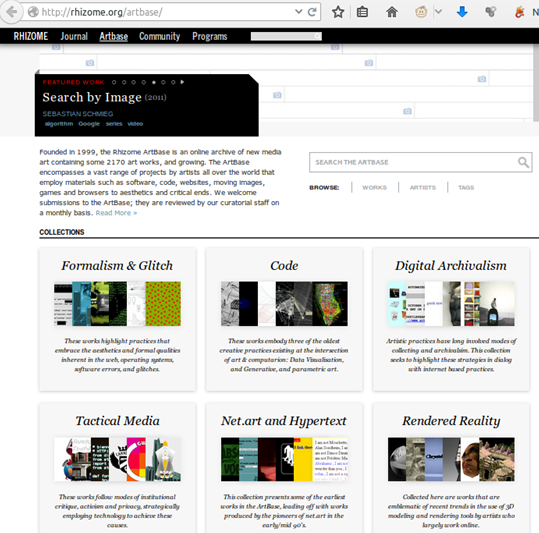Click the monkey face extension icon
This screenshot has width=539, height=533.
point(421,12)
